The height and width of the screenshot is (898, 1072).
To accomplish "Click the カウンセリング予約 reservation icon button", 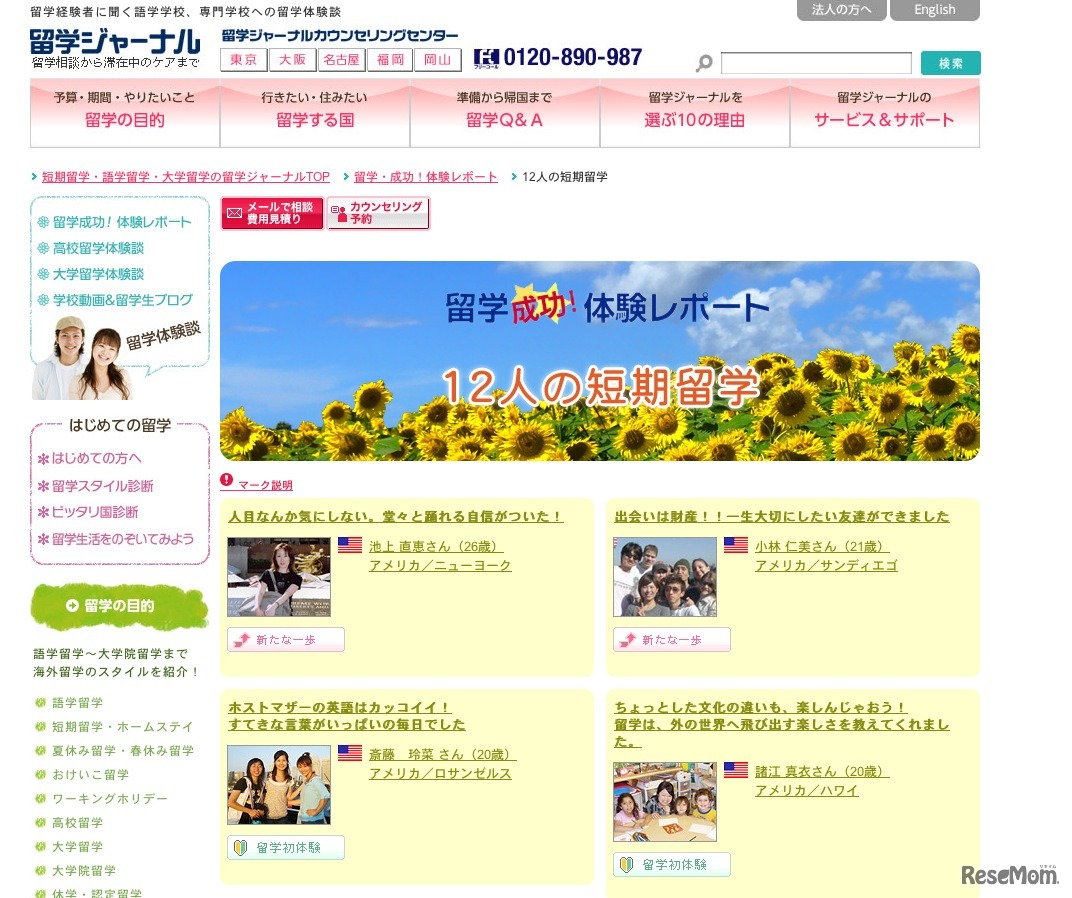I will tap(378, 213).
